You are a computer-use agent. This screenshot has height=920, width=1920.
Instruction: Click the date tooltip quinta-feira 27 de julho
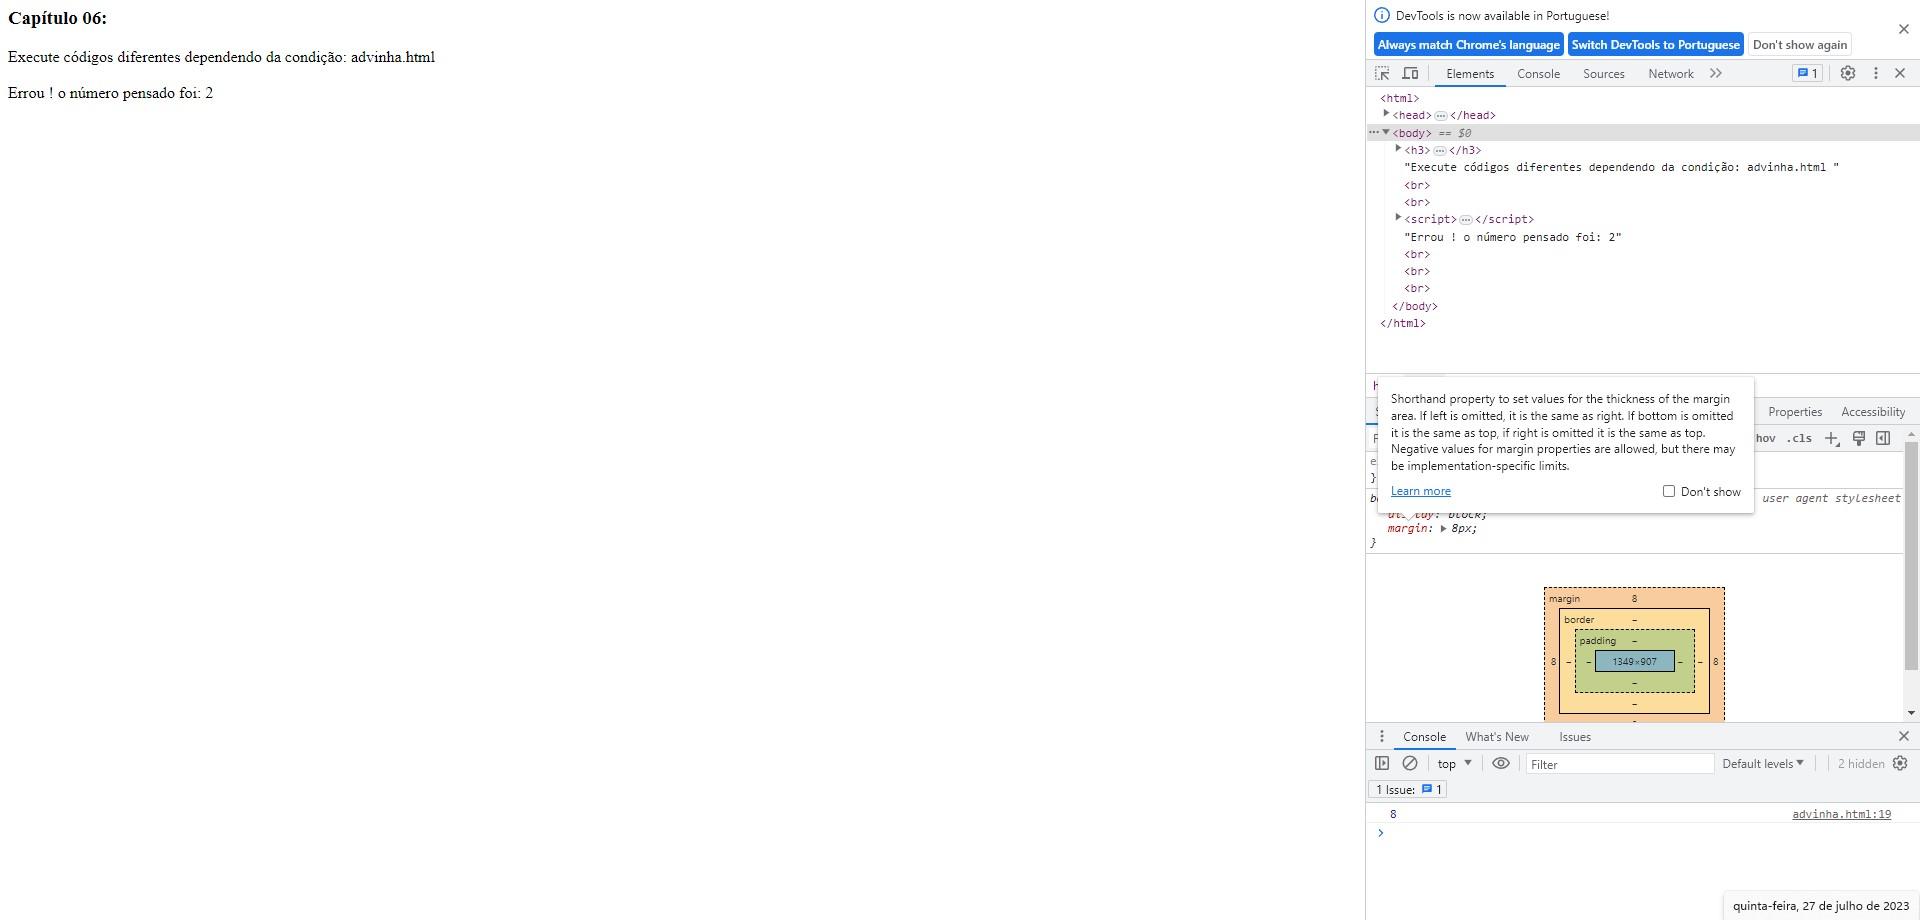coord(1820,906)
